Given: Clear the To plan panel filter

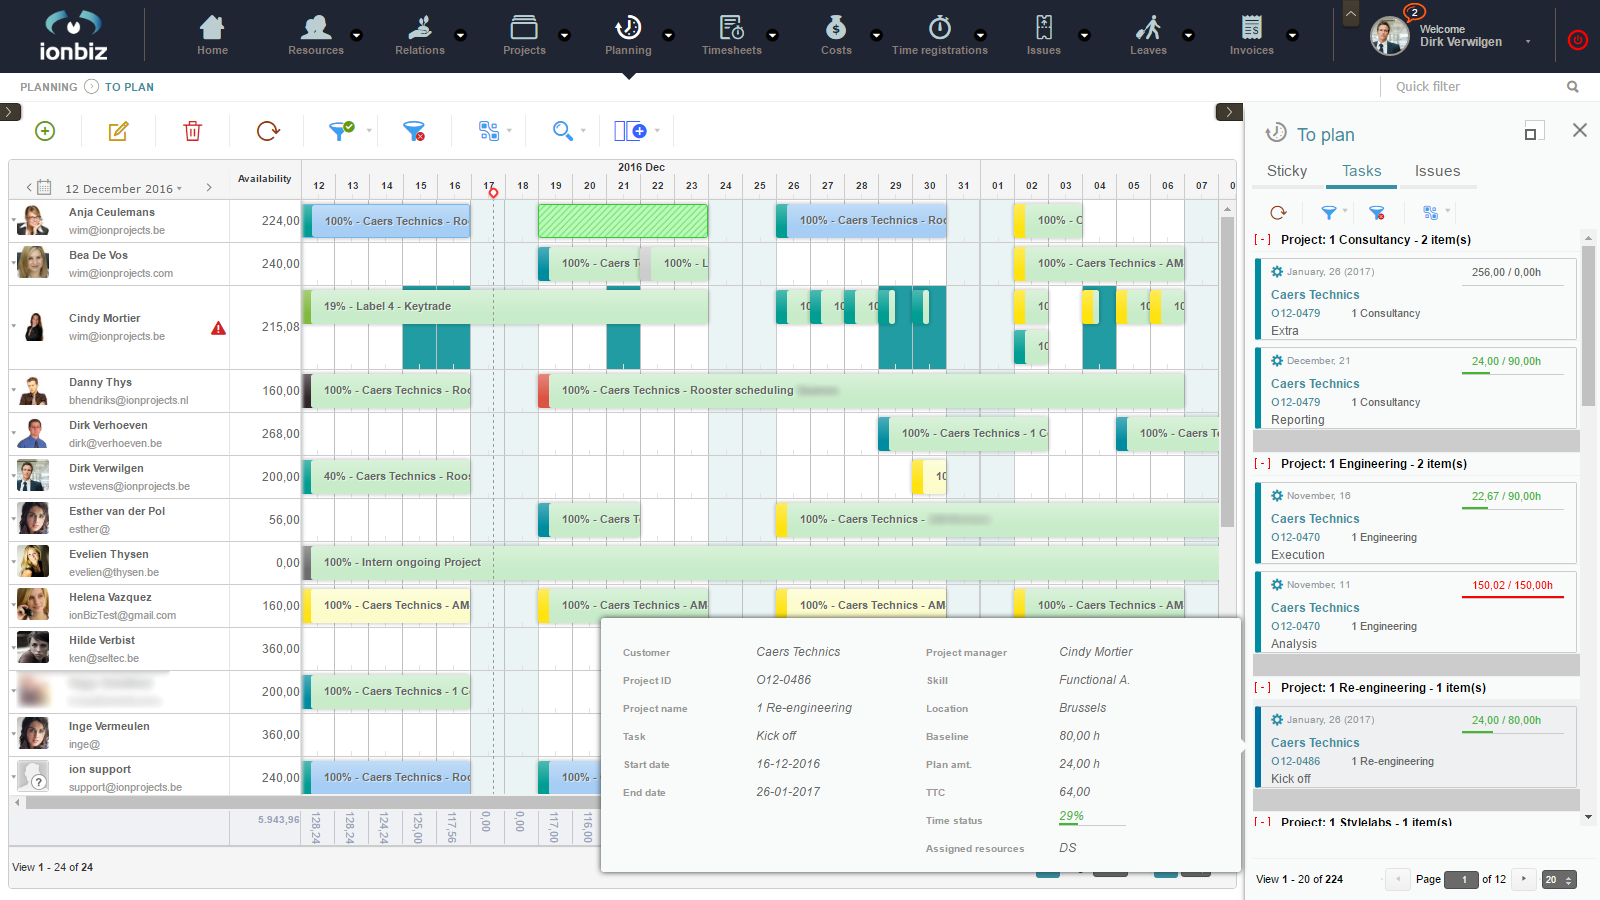Looking at the screenshot, I should [x=1377, y=212].
